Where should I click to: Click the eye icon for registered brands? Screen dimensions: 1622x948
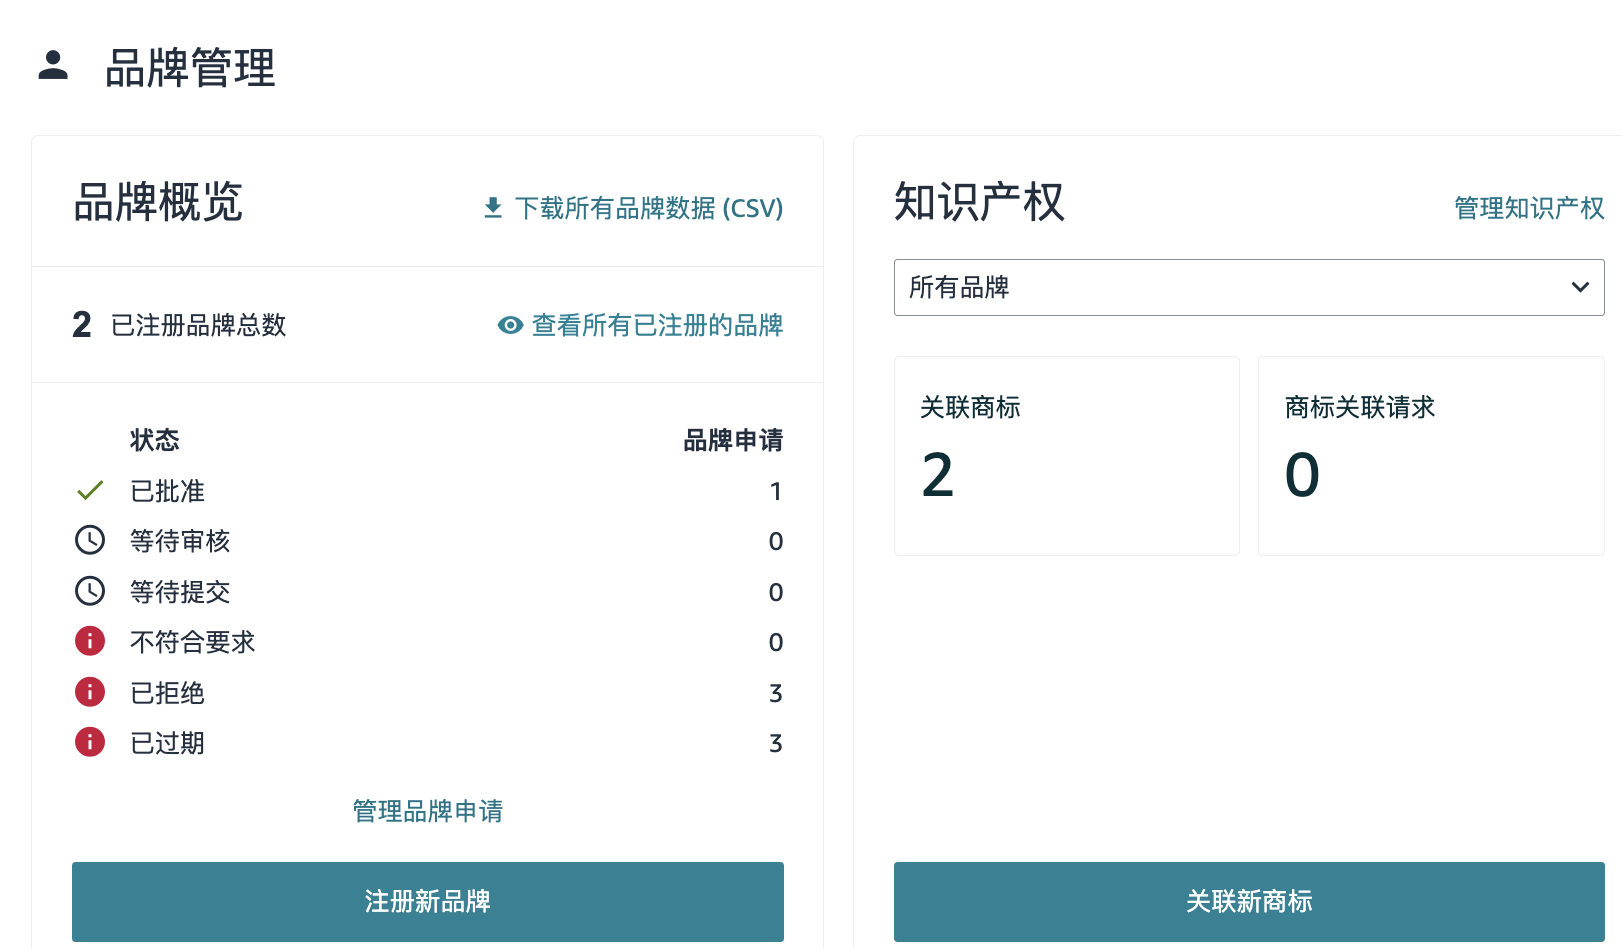[x=510, y=325]
